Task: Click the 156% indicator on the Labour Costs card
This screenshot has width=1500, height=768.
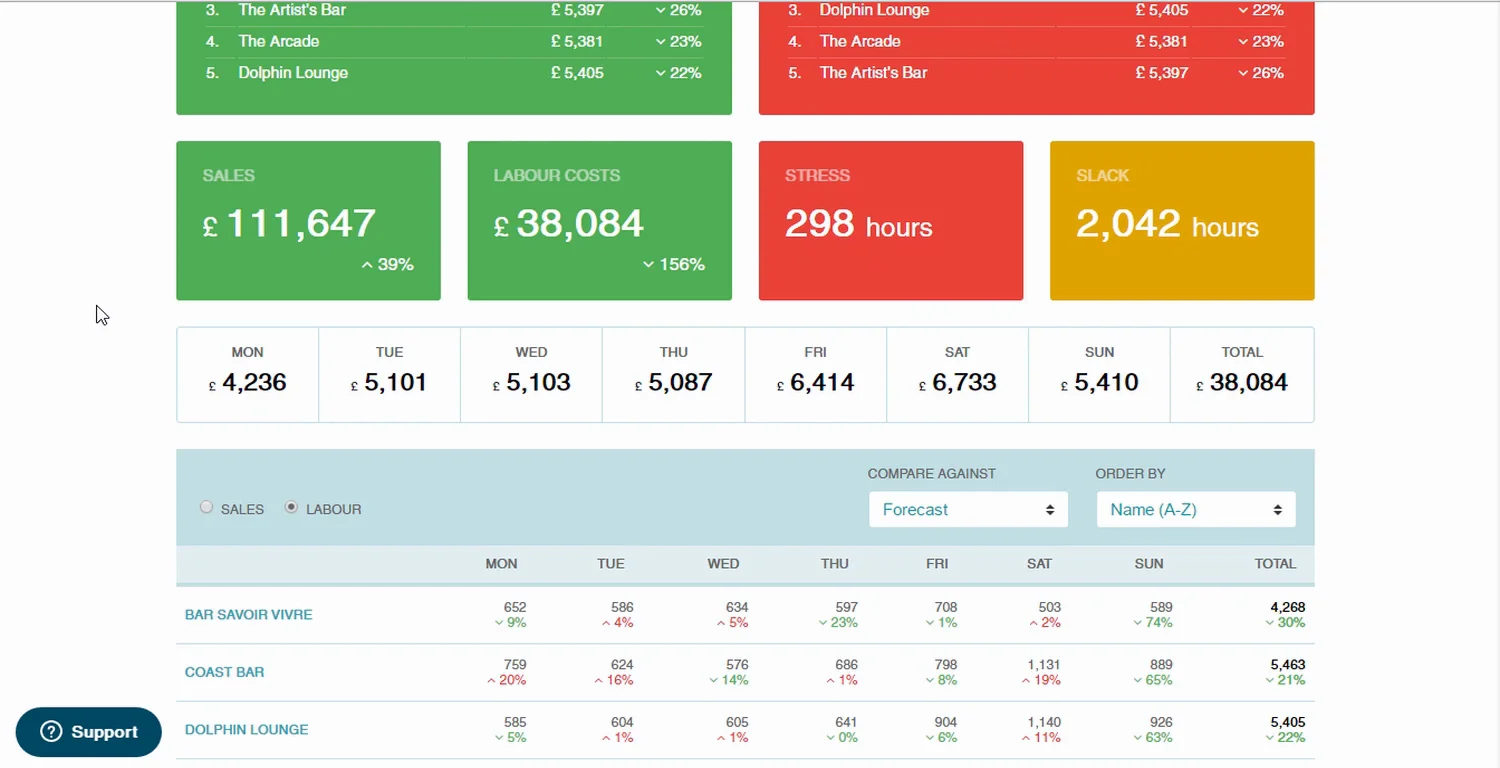Action: pos(674,265)
